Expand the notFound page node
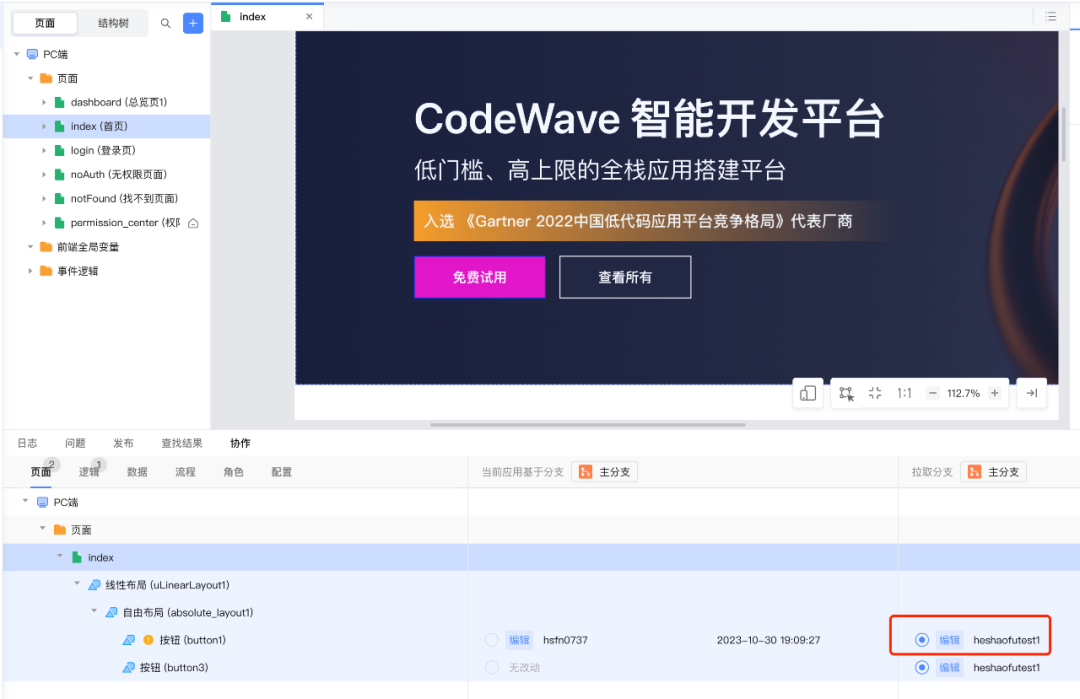 point(44,198)
